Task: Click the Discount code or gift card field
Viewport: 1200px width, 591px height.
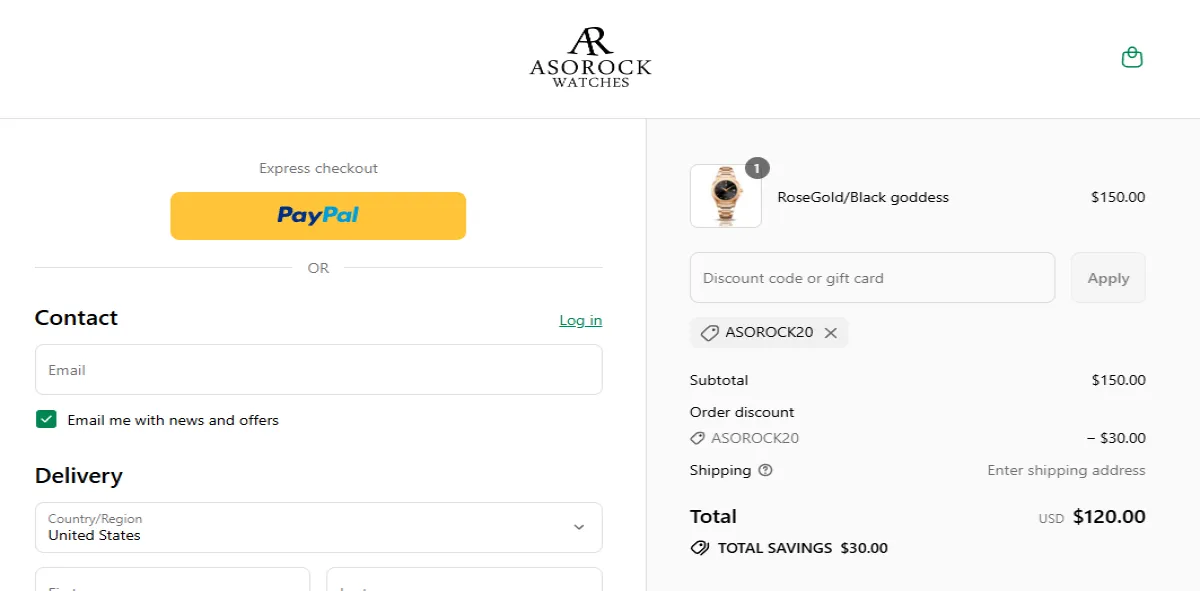Action: pos(872,277)
